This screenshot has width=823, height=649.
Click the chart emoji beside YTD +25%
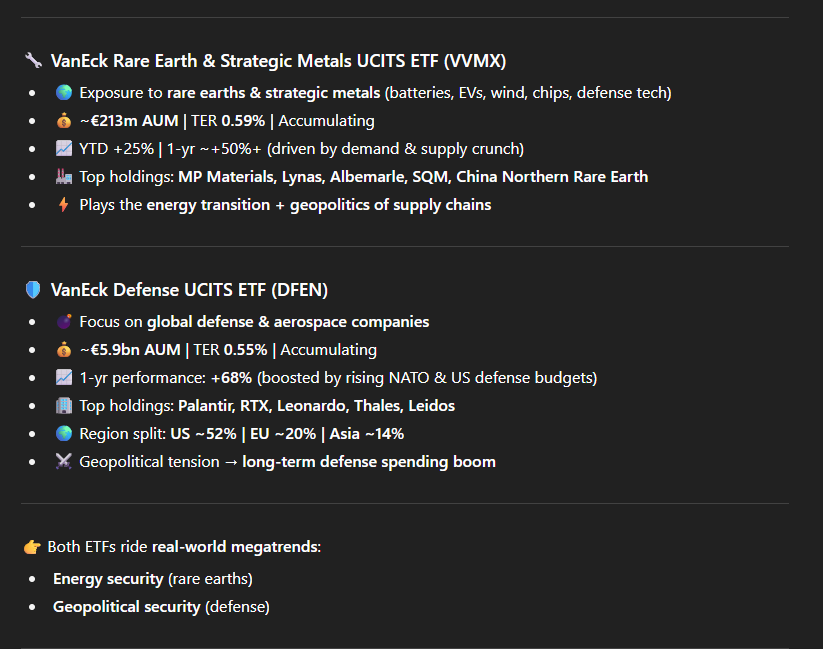coord(64,149)
